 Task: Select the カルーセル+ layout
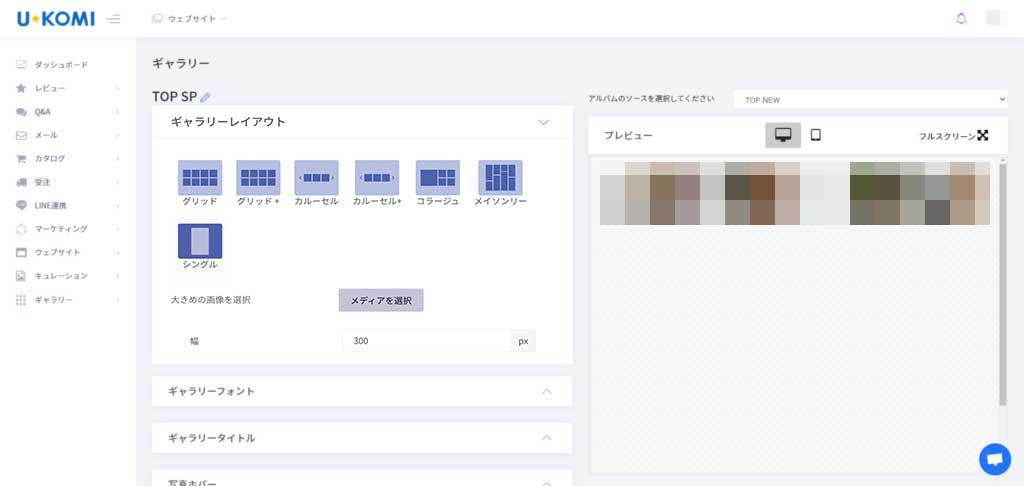377,183
